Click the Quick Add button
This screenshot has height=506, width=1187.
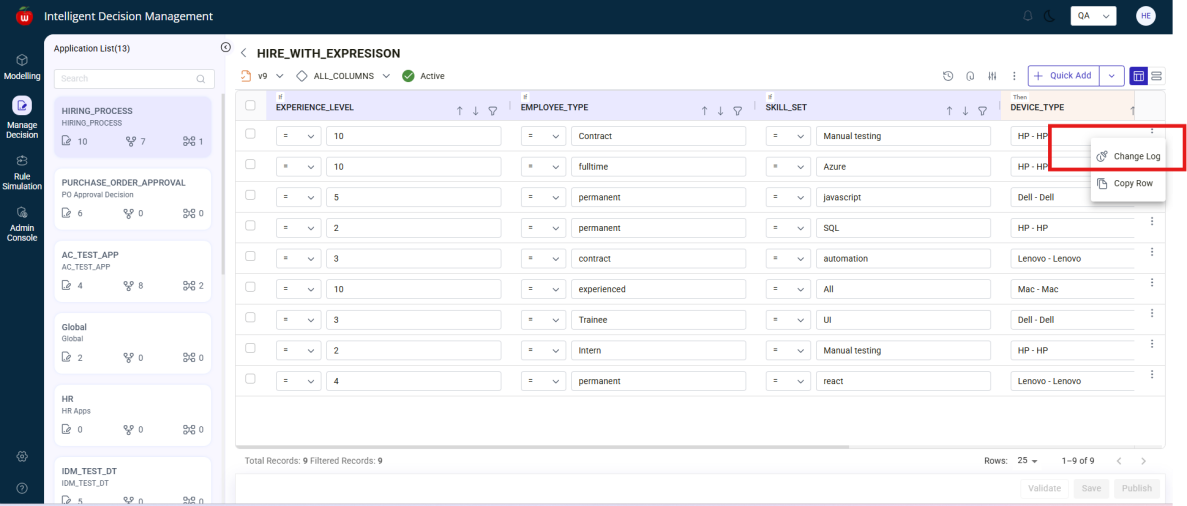1064,76
